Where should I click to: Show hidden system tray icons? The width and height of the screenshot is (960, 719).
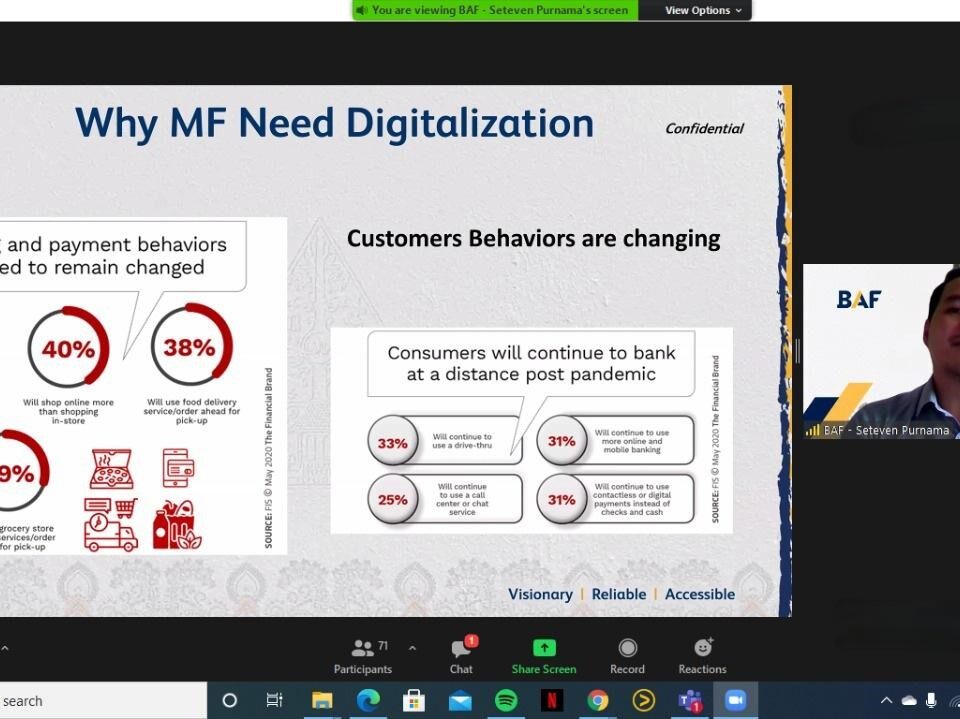click(886, 700)
